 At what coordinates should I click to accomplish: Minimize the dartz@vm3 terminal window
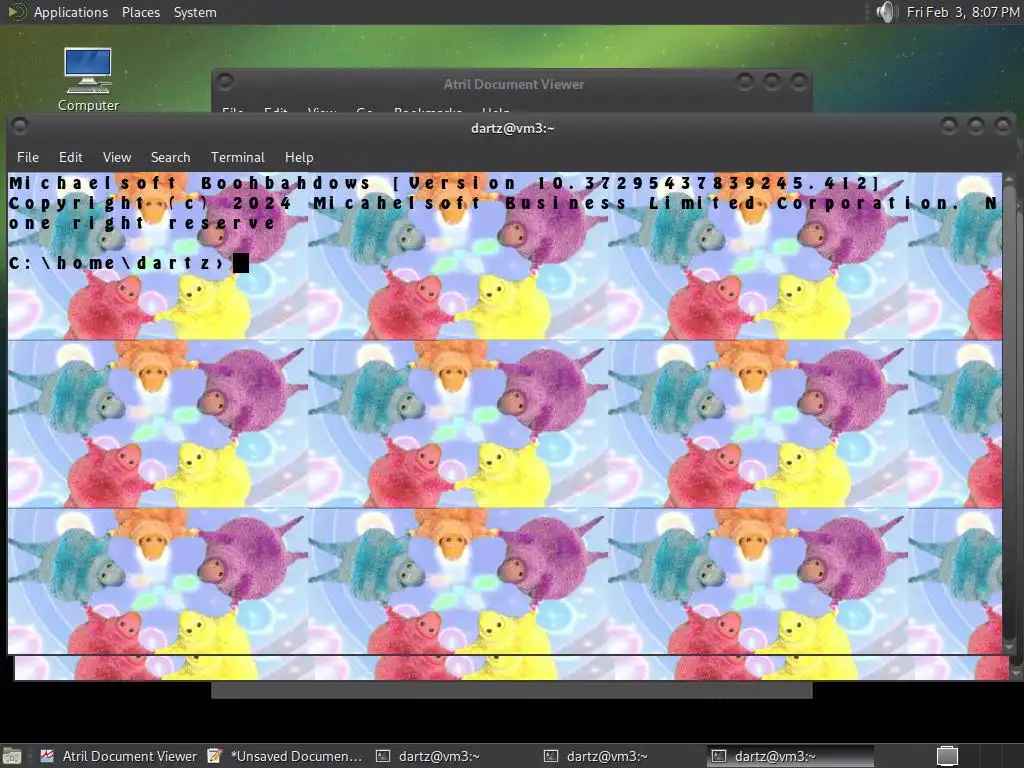click(x=949, y=125)
